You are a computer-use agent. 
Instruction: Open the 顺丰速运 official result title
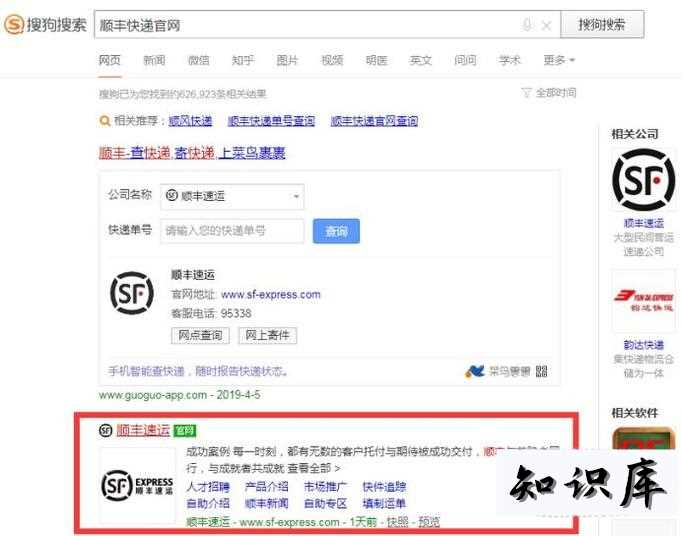(143, 431)
